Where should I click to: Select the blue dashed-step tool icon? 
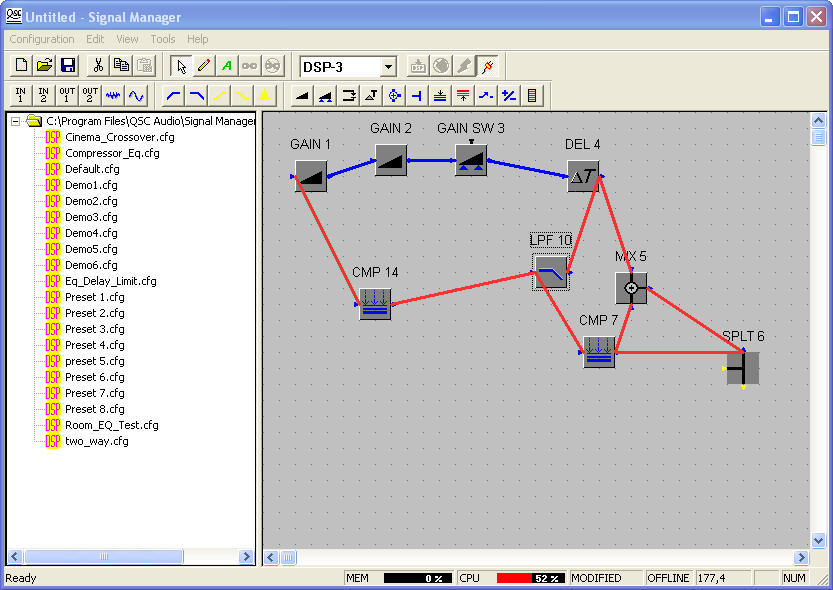(486, 96)
